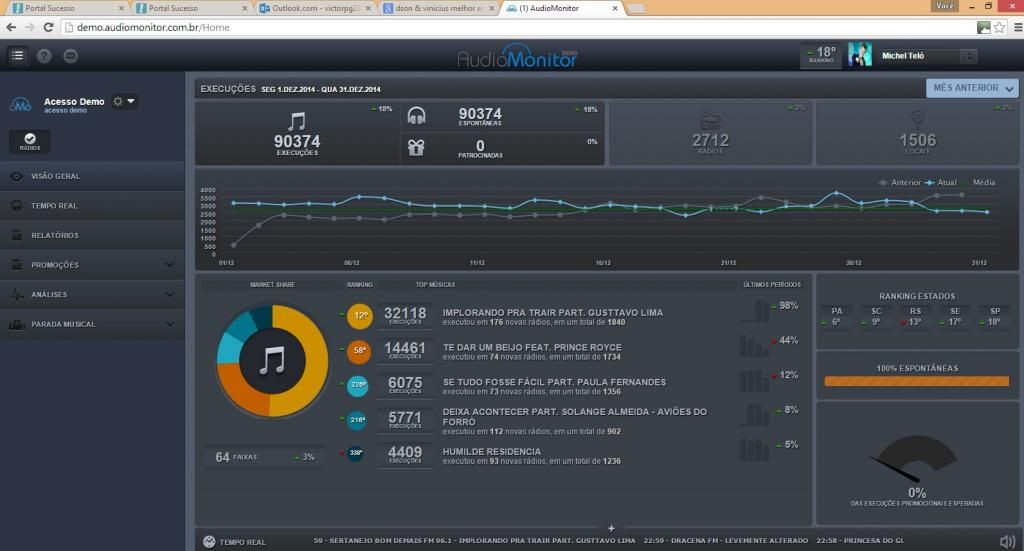Click the market share donut chart
This screenshot has height=551, width=1024.
tap(271, 359)
